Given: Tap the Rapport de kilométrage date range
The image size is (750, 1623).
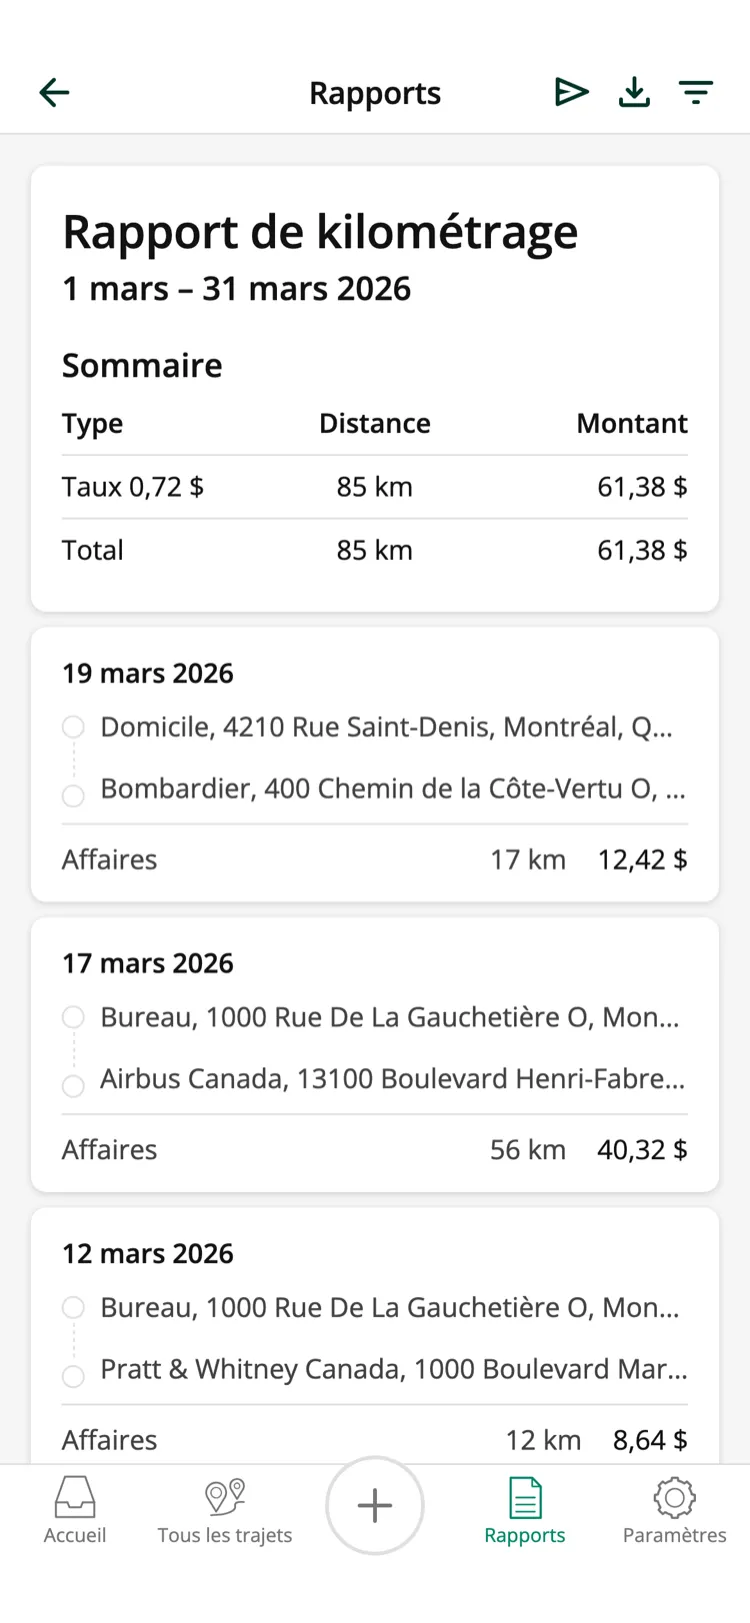Looking at the screenshot, I should click(237, 289).
